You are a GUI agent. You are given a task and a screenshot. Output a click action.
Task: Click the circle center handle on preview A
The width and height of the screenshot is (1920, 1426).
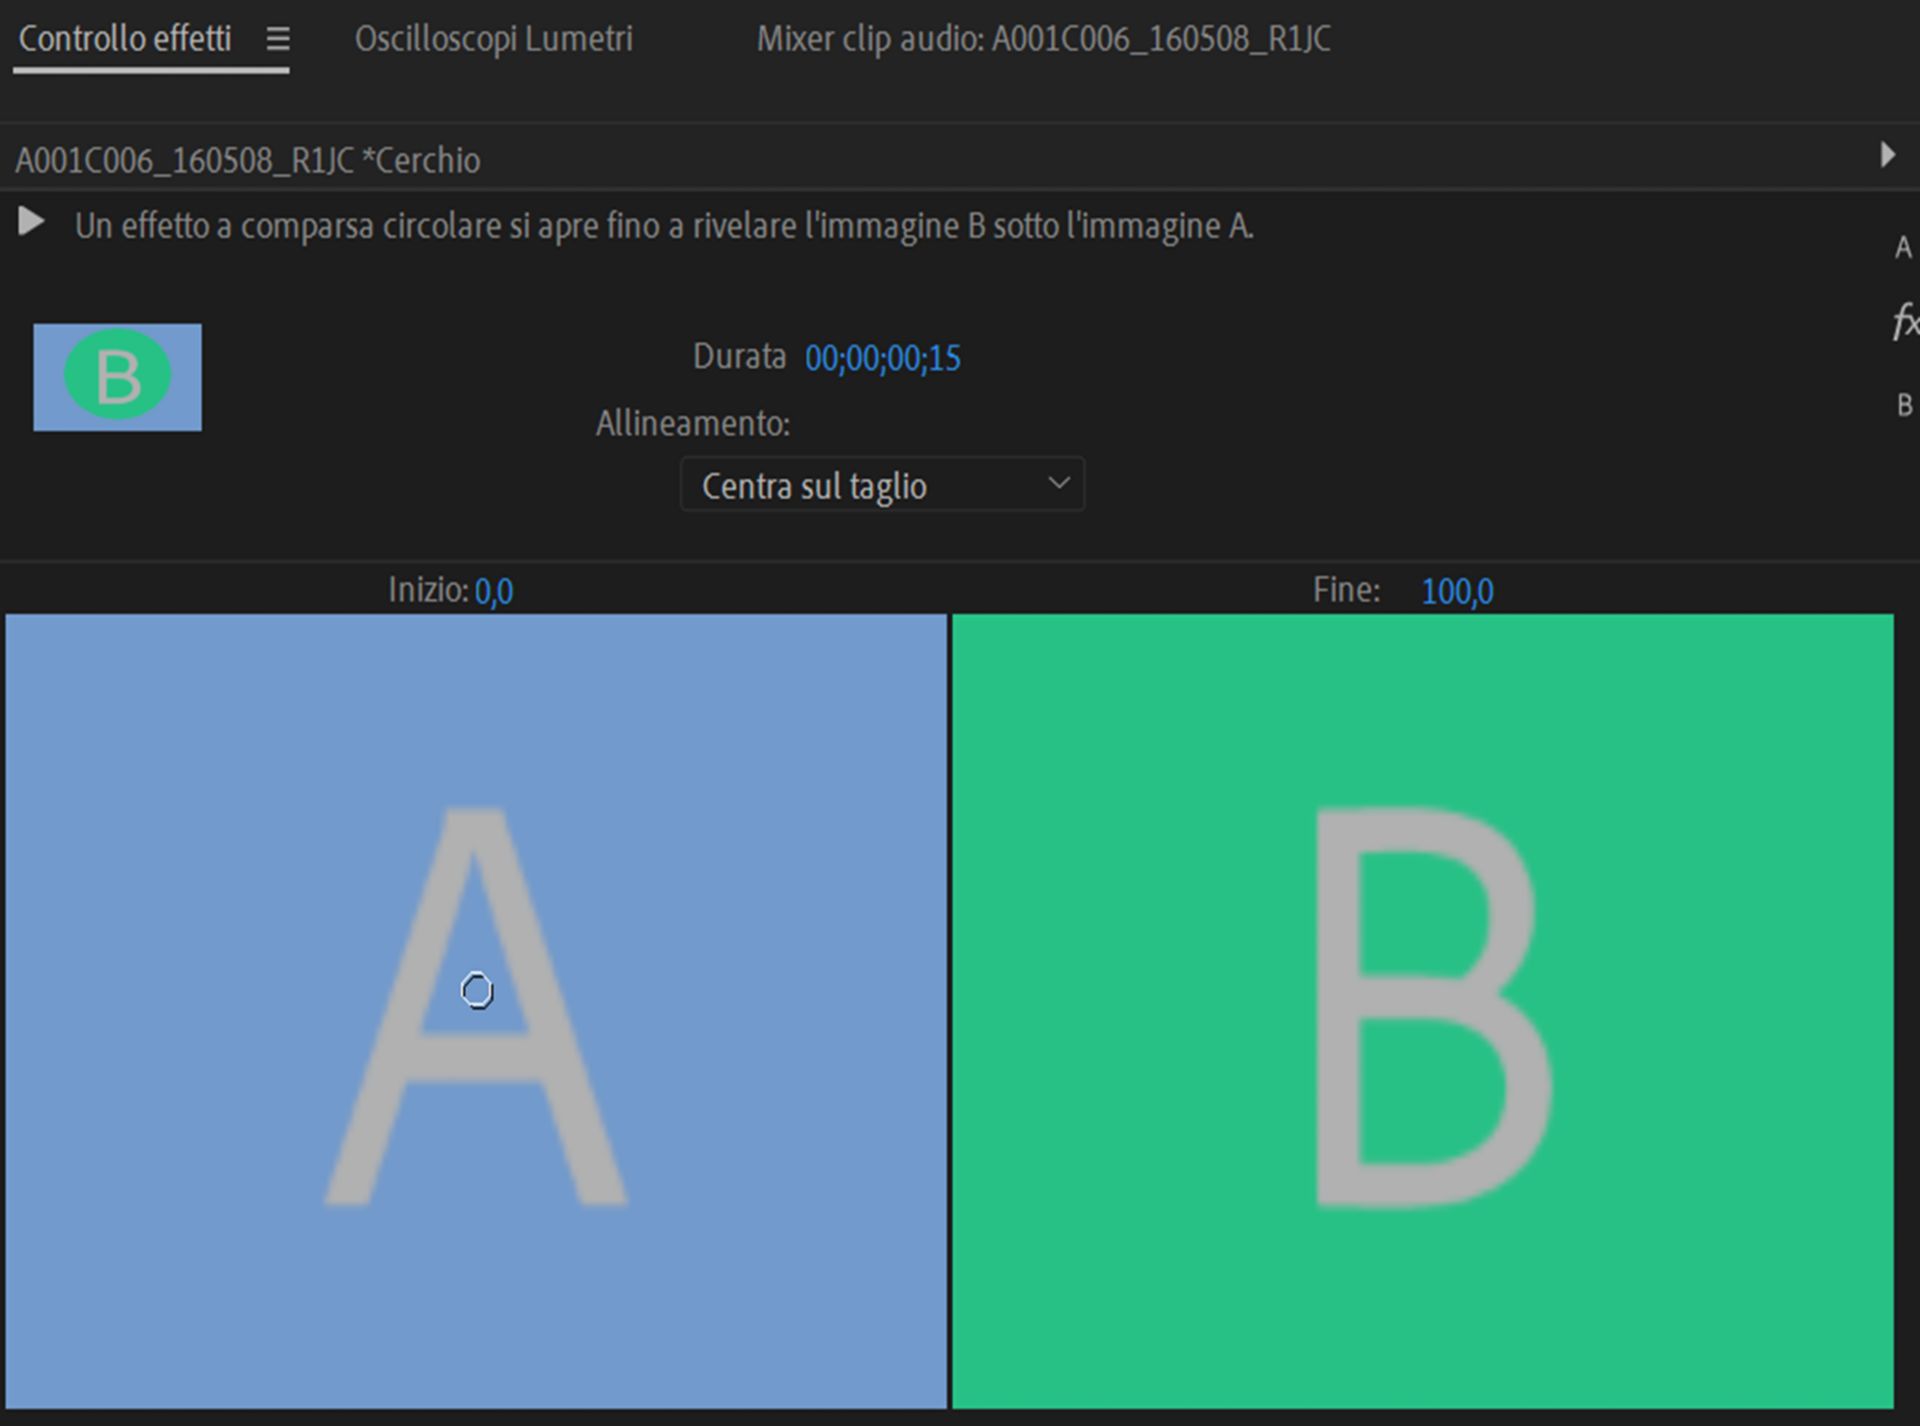click(477, 991)
